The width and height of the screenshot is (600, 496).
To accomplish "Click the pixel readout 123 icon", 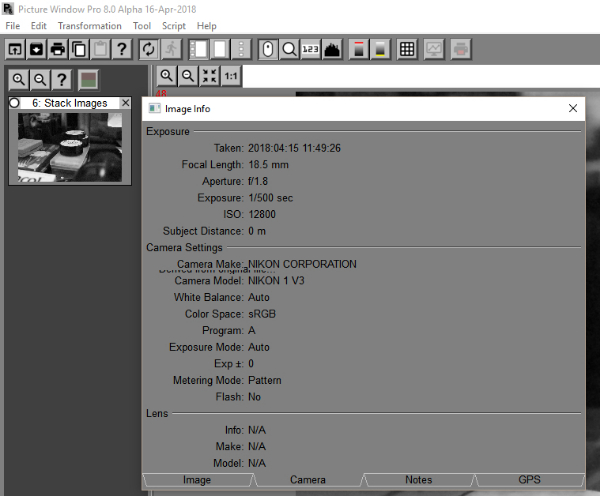I will point(311,49).
